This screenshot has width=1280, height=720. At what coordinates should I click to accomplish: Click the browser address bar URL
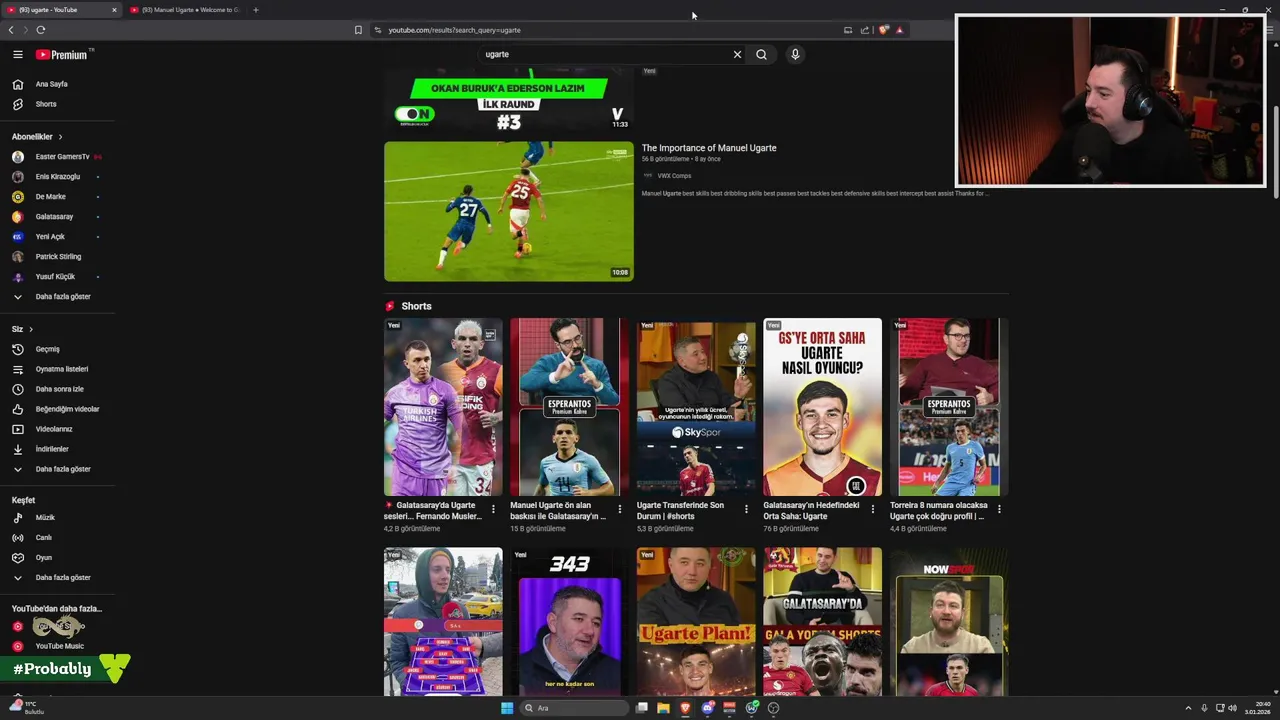point(454,30)
